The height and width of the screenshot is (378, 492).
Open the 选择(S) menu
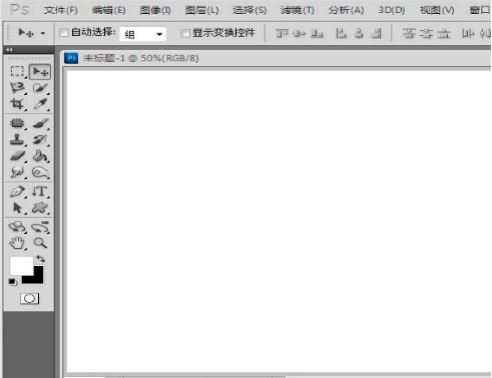[x=249, y=10]
